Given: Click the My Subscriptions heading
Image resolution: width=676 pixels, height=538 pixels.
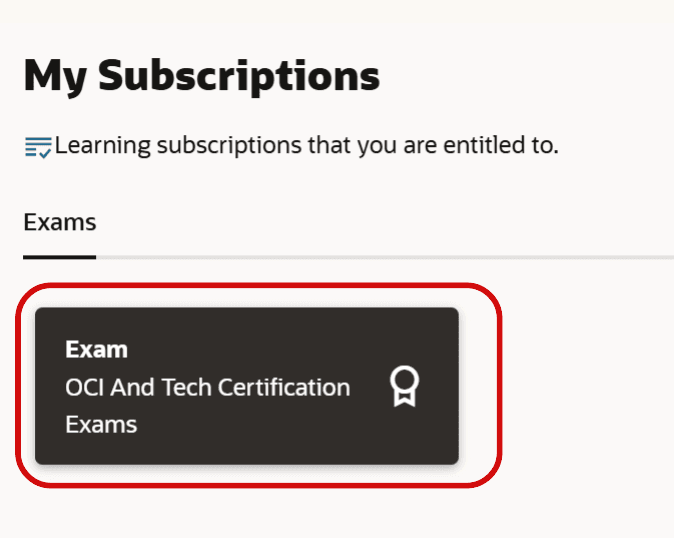Looking at the screenshot, I should point(201,76).
